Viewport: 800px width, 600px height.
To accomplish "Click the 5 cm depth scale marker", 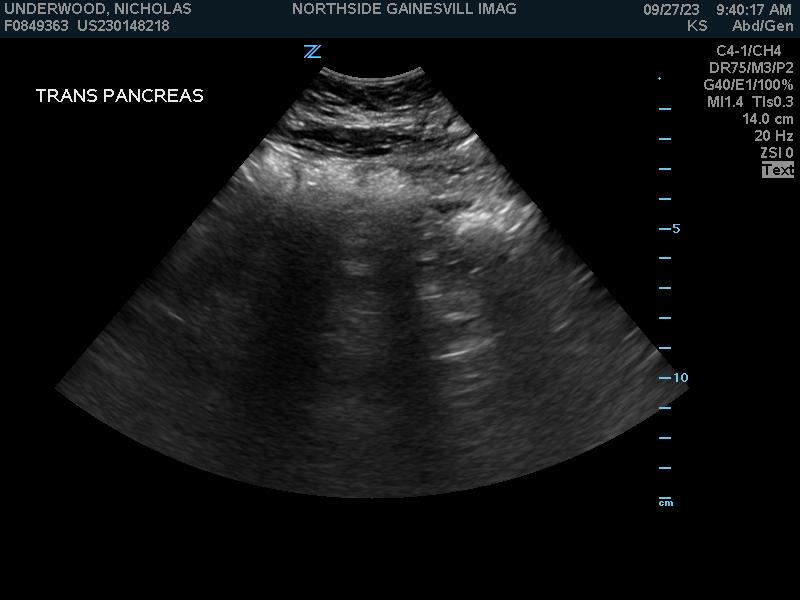I will pyautogui.click(x=676, y=228).
